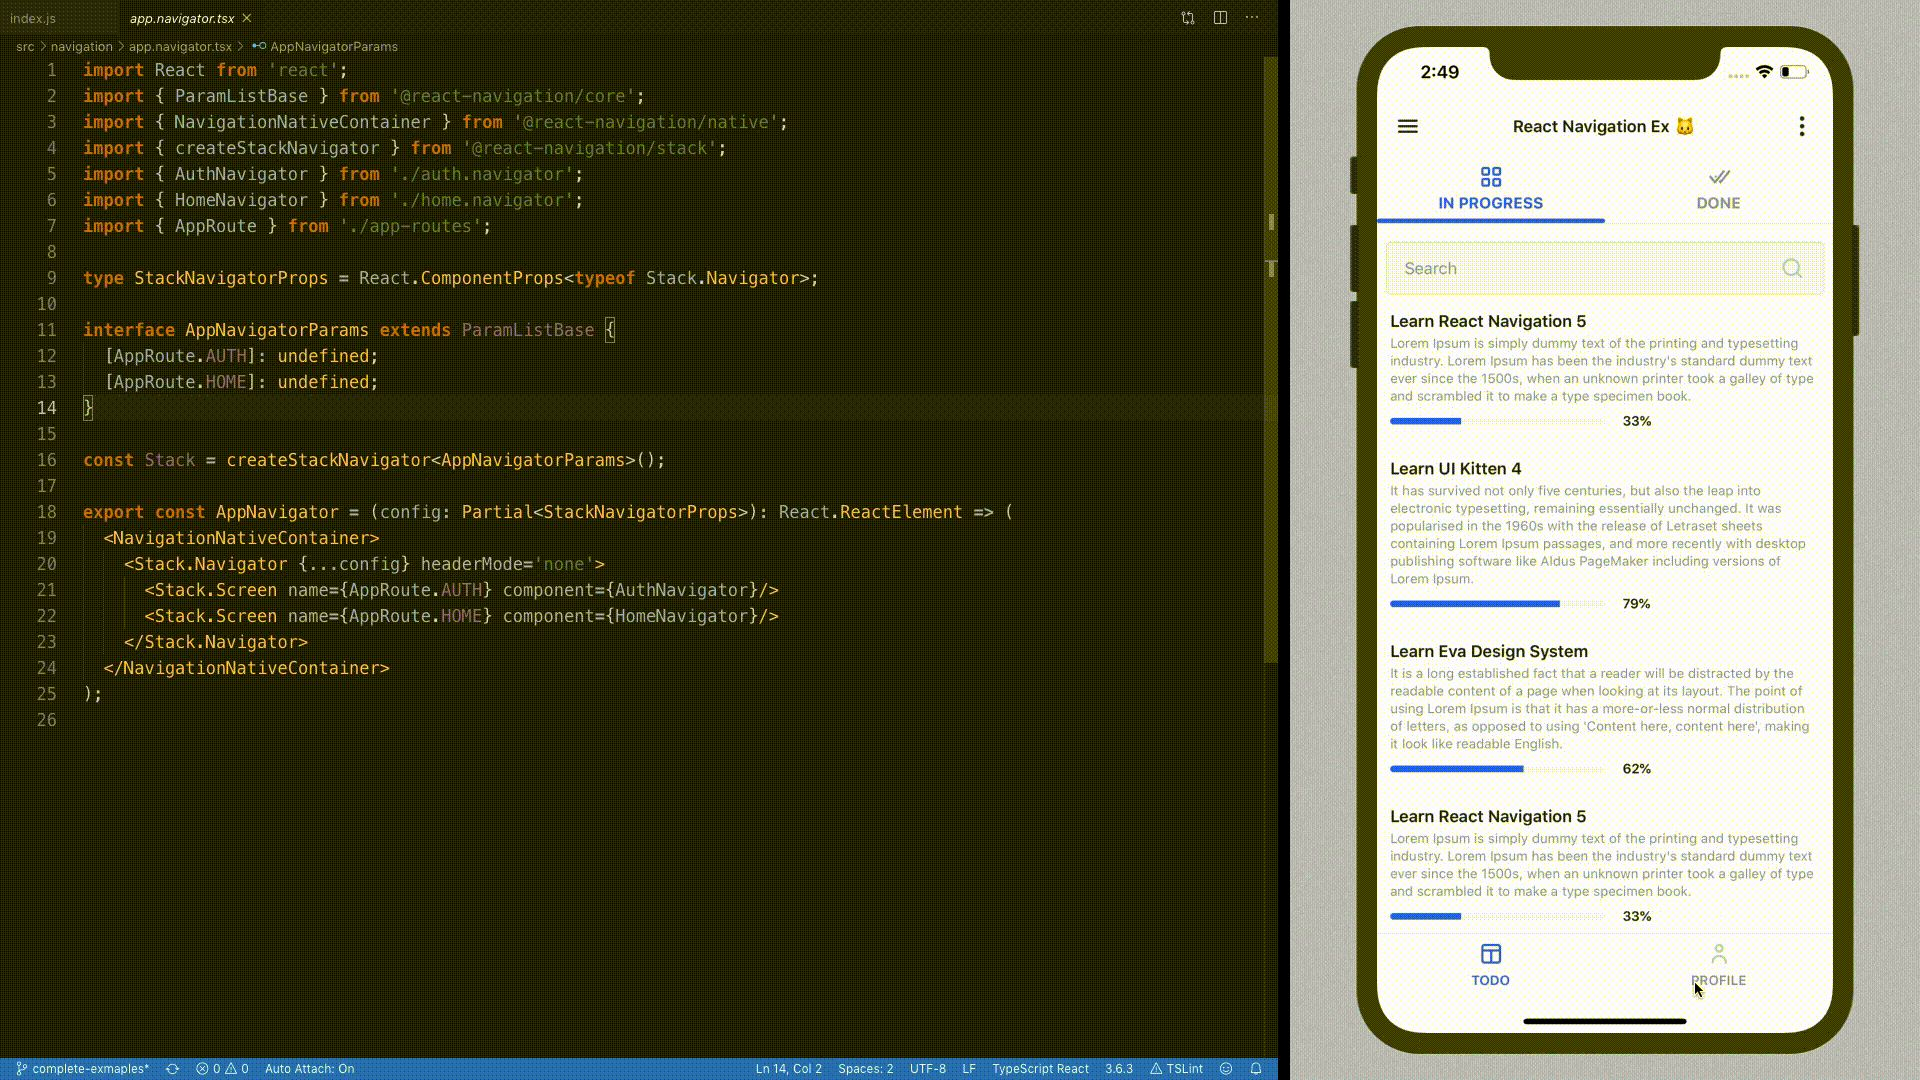Select the TODO grid icon in bottom bar
The width and height of the screenshot is (1920, 1080).
(x=1491, y=953)
